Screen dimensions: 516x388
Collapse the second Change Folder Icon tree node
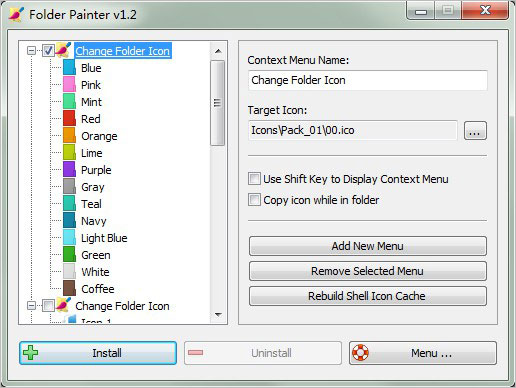pyautogui.click(x=31, y=306)
